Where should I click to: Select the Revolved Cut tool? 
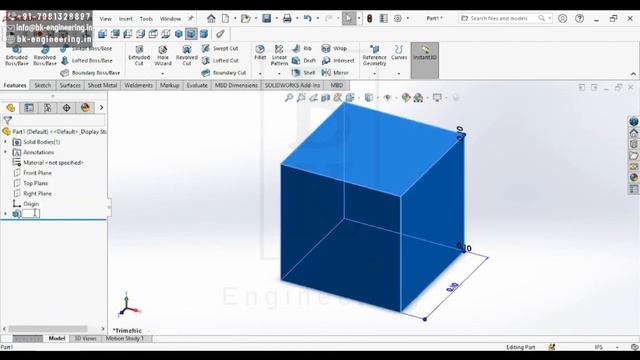tap(187, 55)
